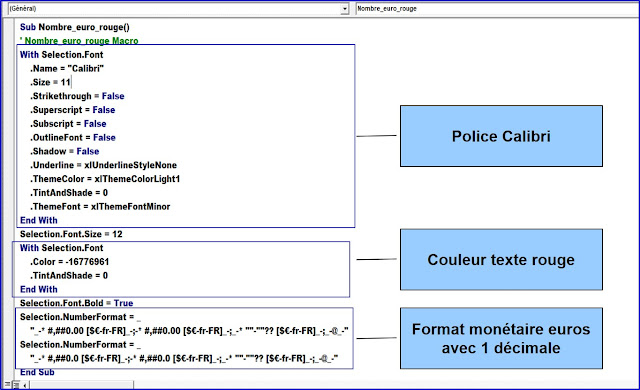Click the .Size = 11 code line

tap(50, 82)
